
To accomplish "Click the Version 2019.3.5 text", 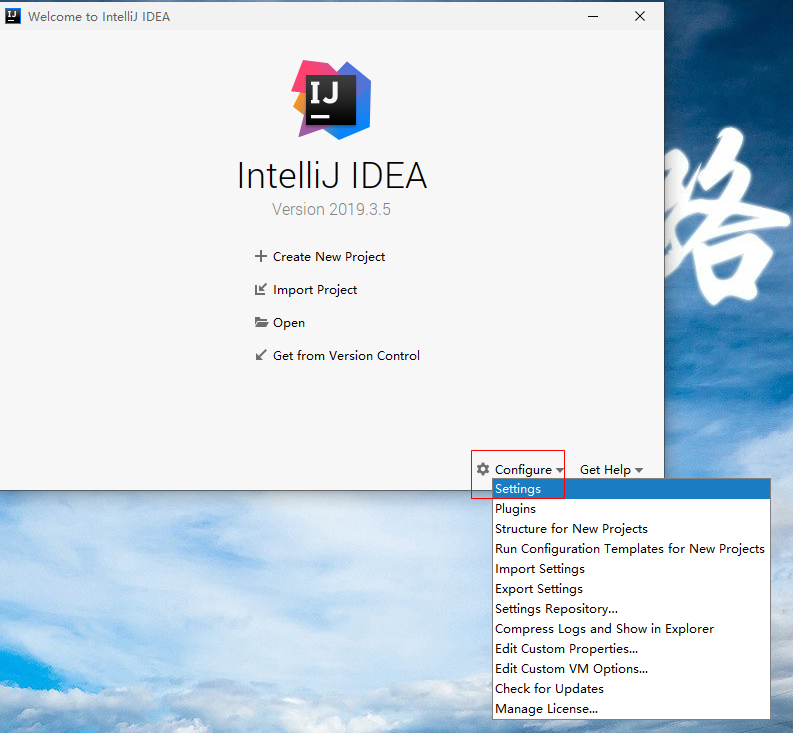I will (331, 209).
